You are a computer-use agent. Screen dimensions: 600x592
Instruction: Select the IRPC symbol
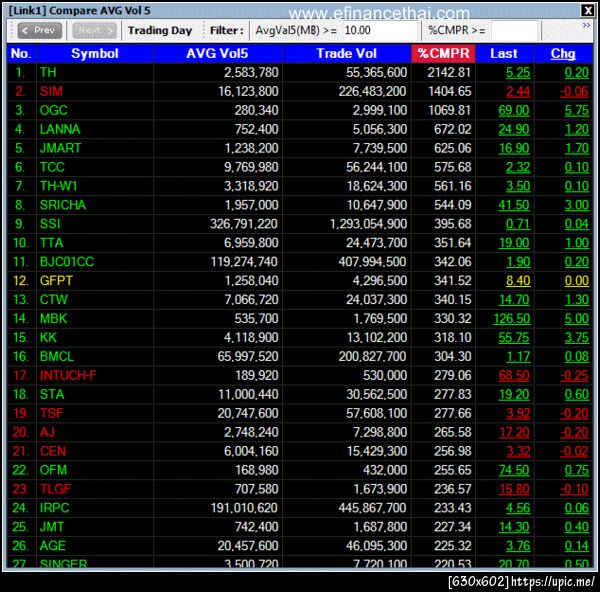(54, 508)
